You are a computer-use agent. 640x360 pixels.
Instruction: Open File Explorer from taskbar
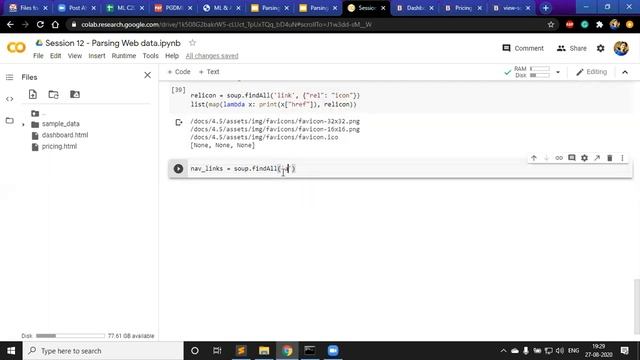tap(264, 351)
